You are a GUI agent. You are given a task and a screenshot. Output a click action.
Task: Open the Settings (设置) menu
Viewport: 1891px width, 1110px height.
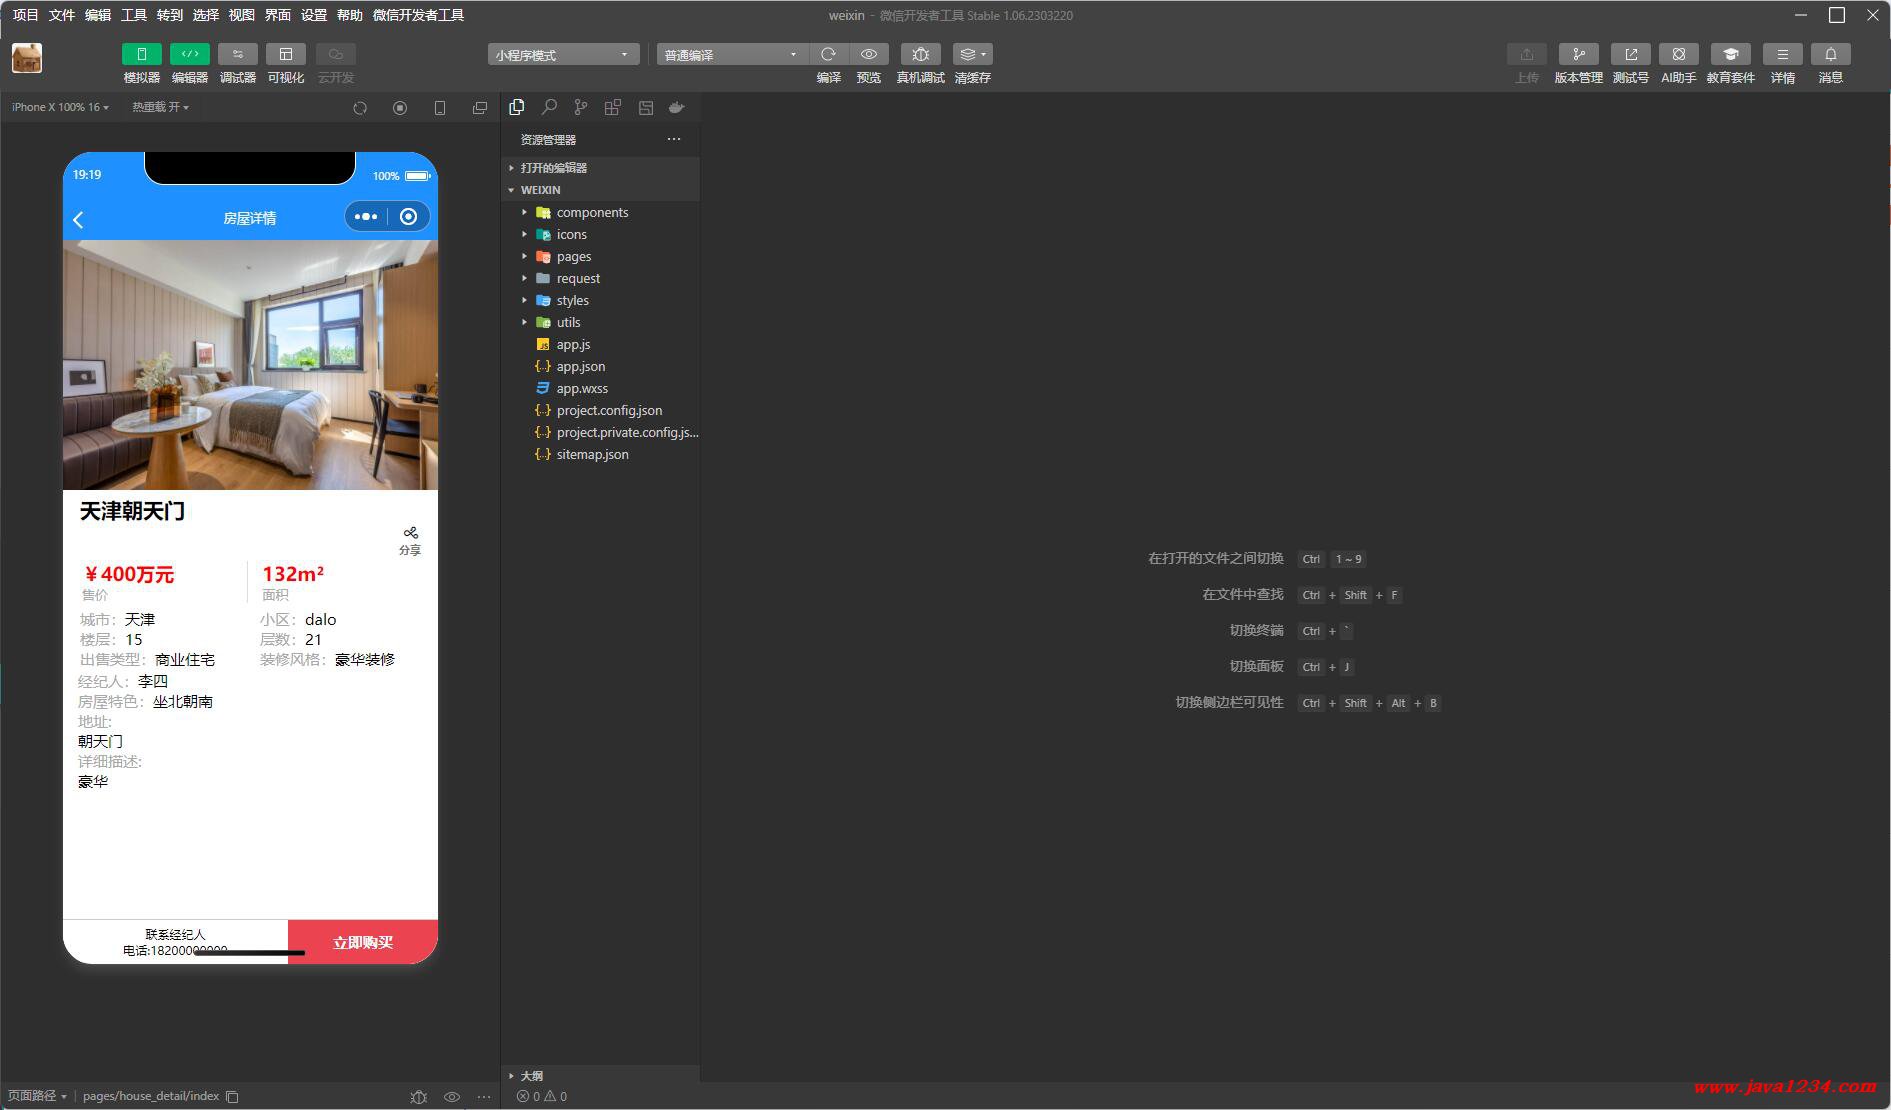pos(314,15)
